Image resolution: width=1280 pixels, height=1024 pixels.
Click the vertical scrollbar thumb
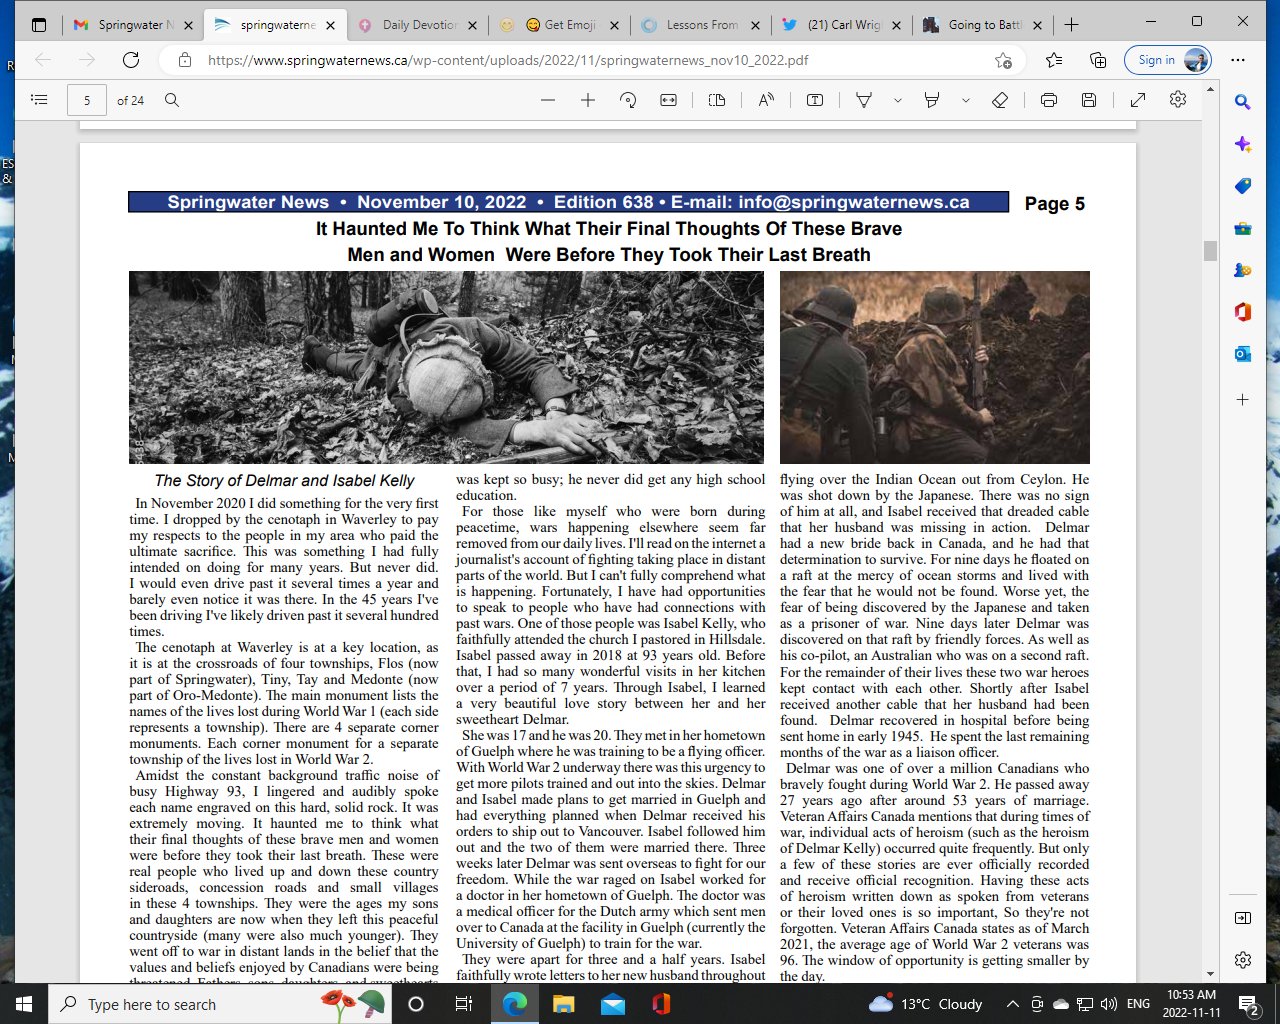pos(1210,250)
